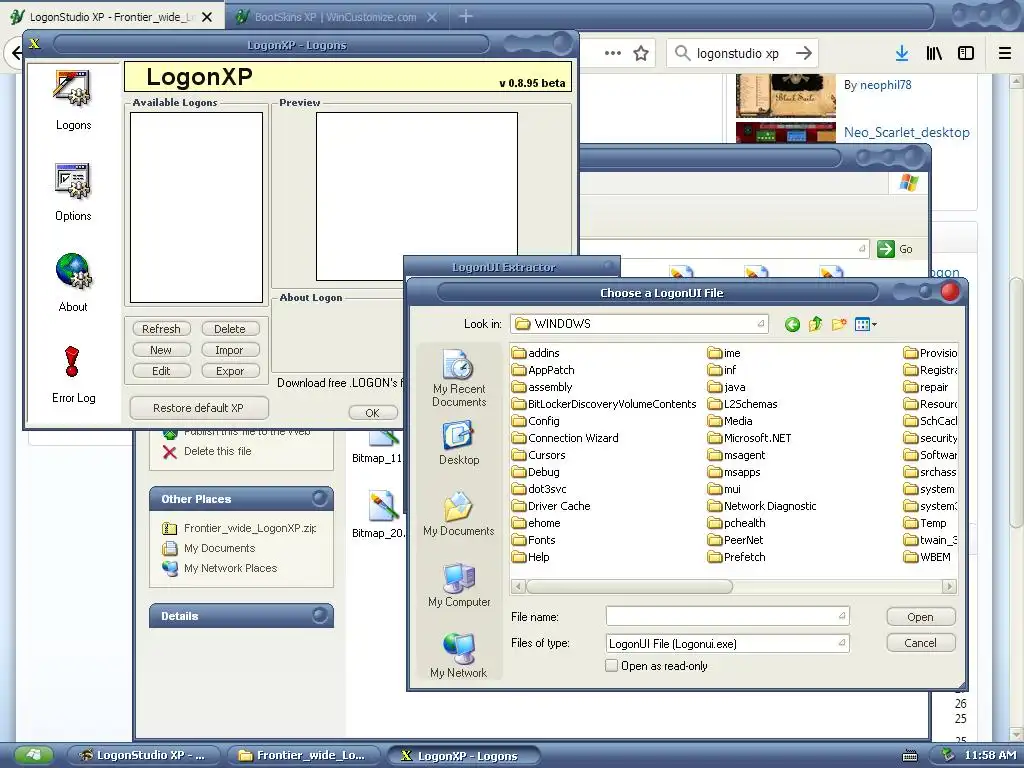Go up one folder level icon
1024x768 pixels.
pos(815,324)
